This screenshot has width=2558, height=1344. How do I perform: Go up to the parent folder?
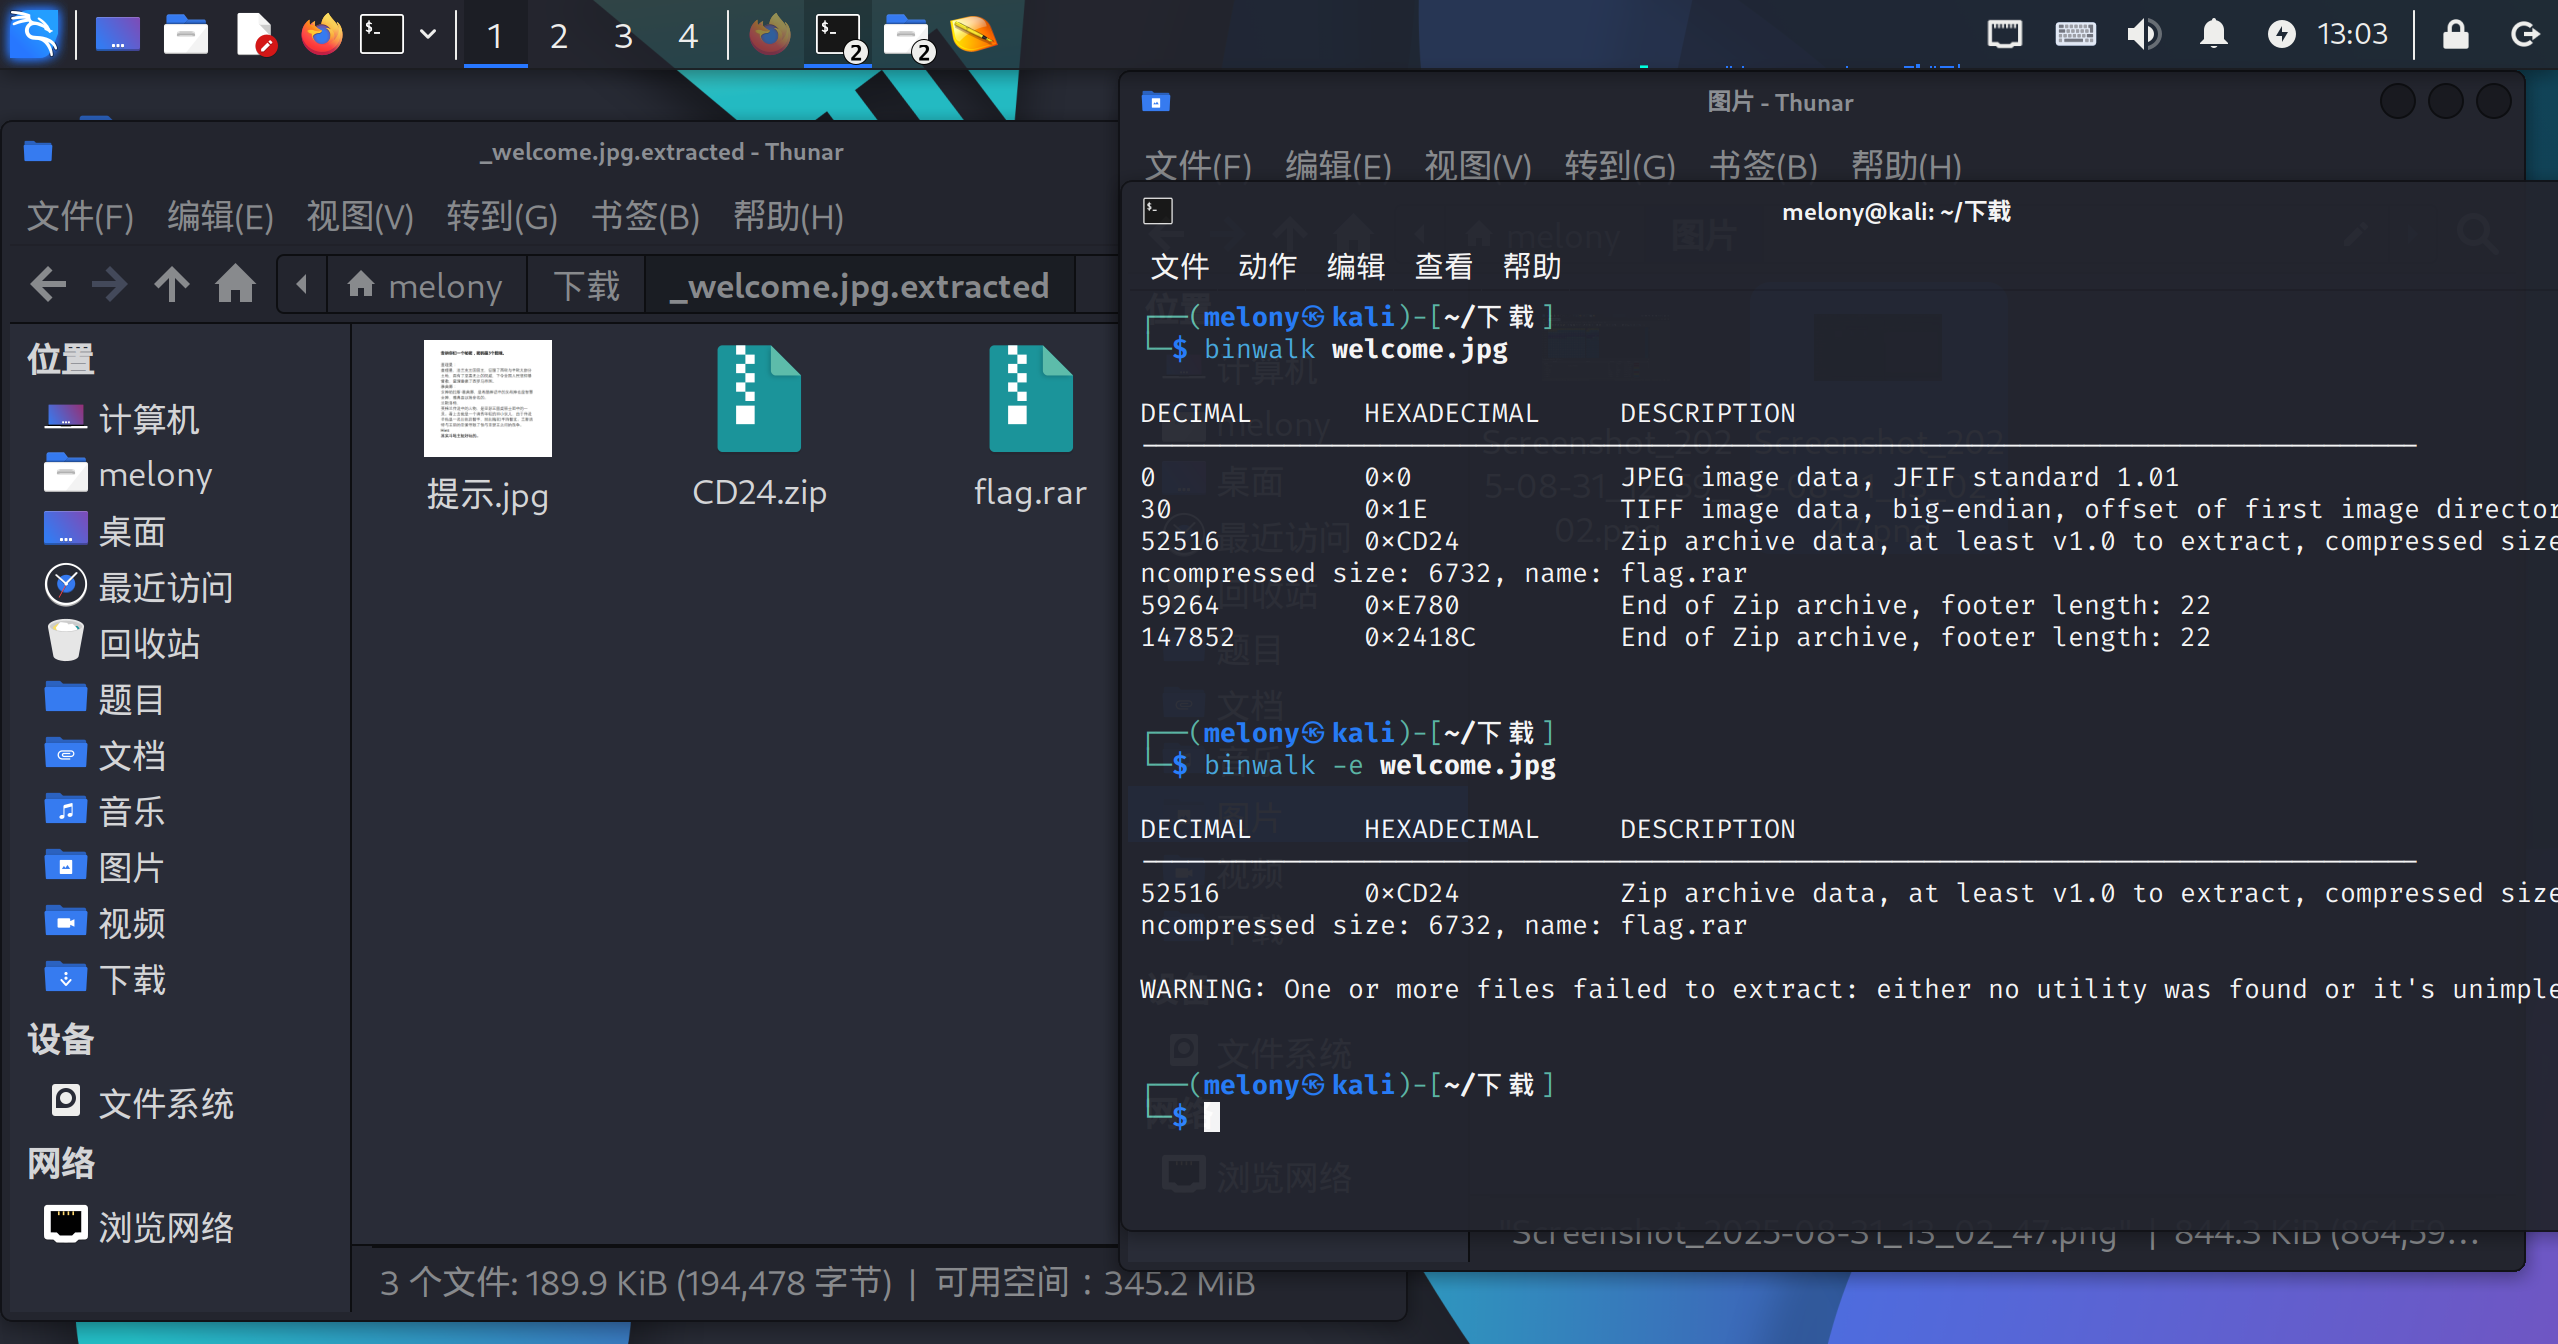point(171,286)
